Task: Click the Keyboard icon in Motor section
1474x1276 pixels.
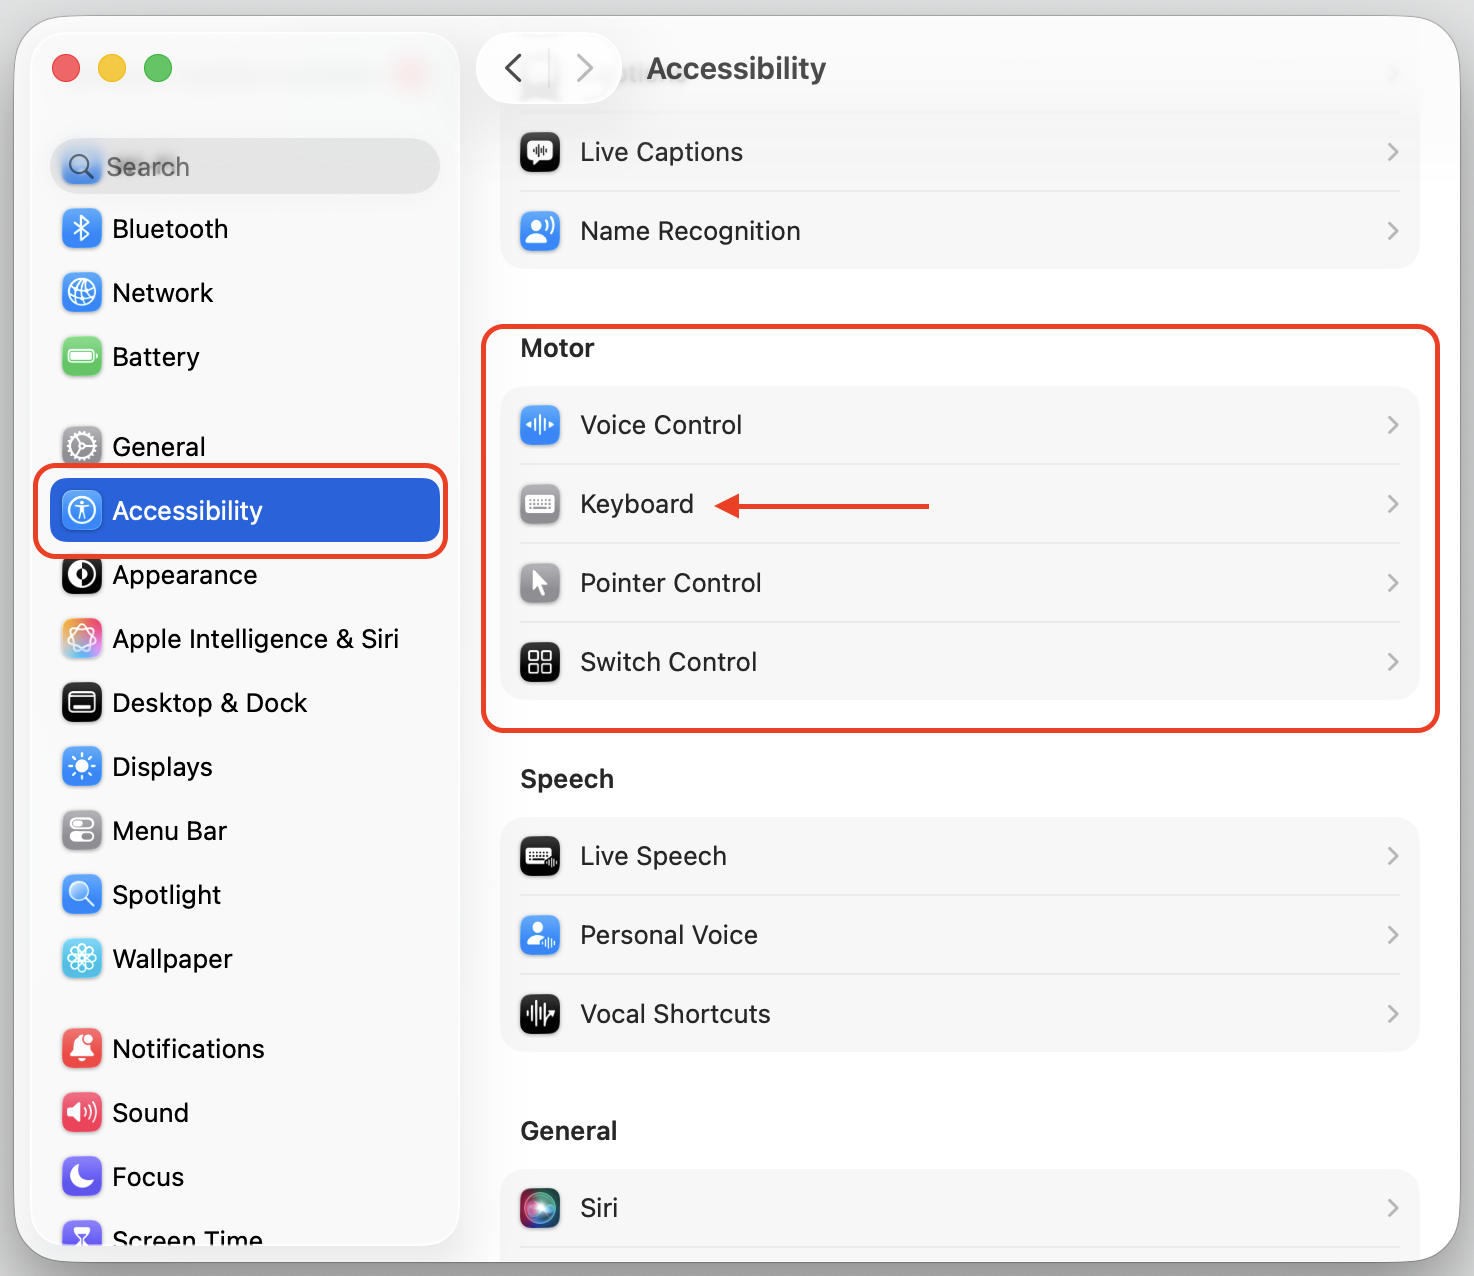Action: [x=540, y=504]
